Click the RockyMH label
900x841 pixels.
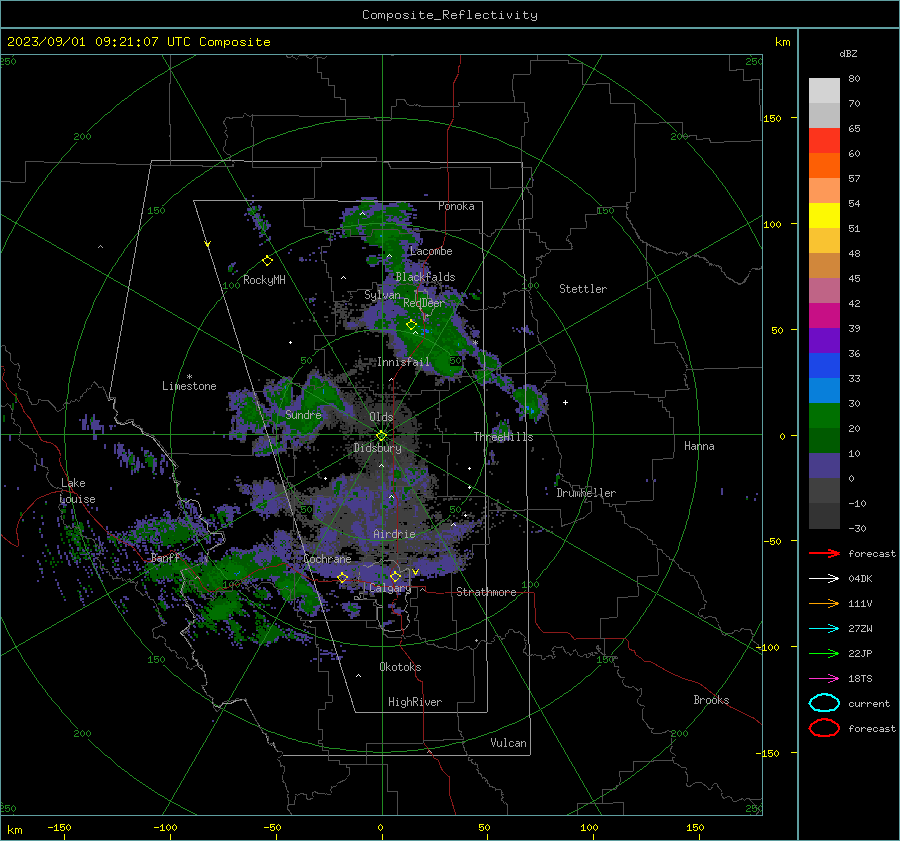(x=264, y=280)
